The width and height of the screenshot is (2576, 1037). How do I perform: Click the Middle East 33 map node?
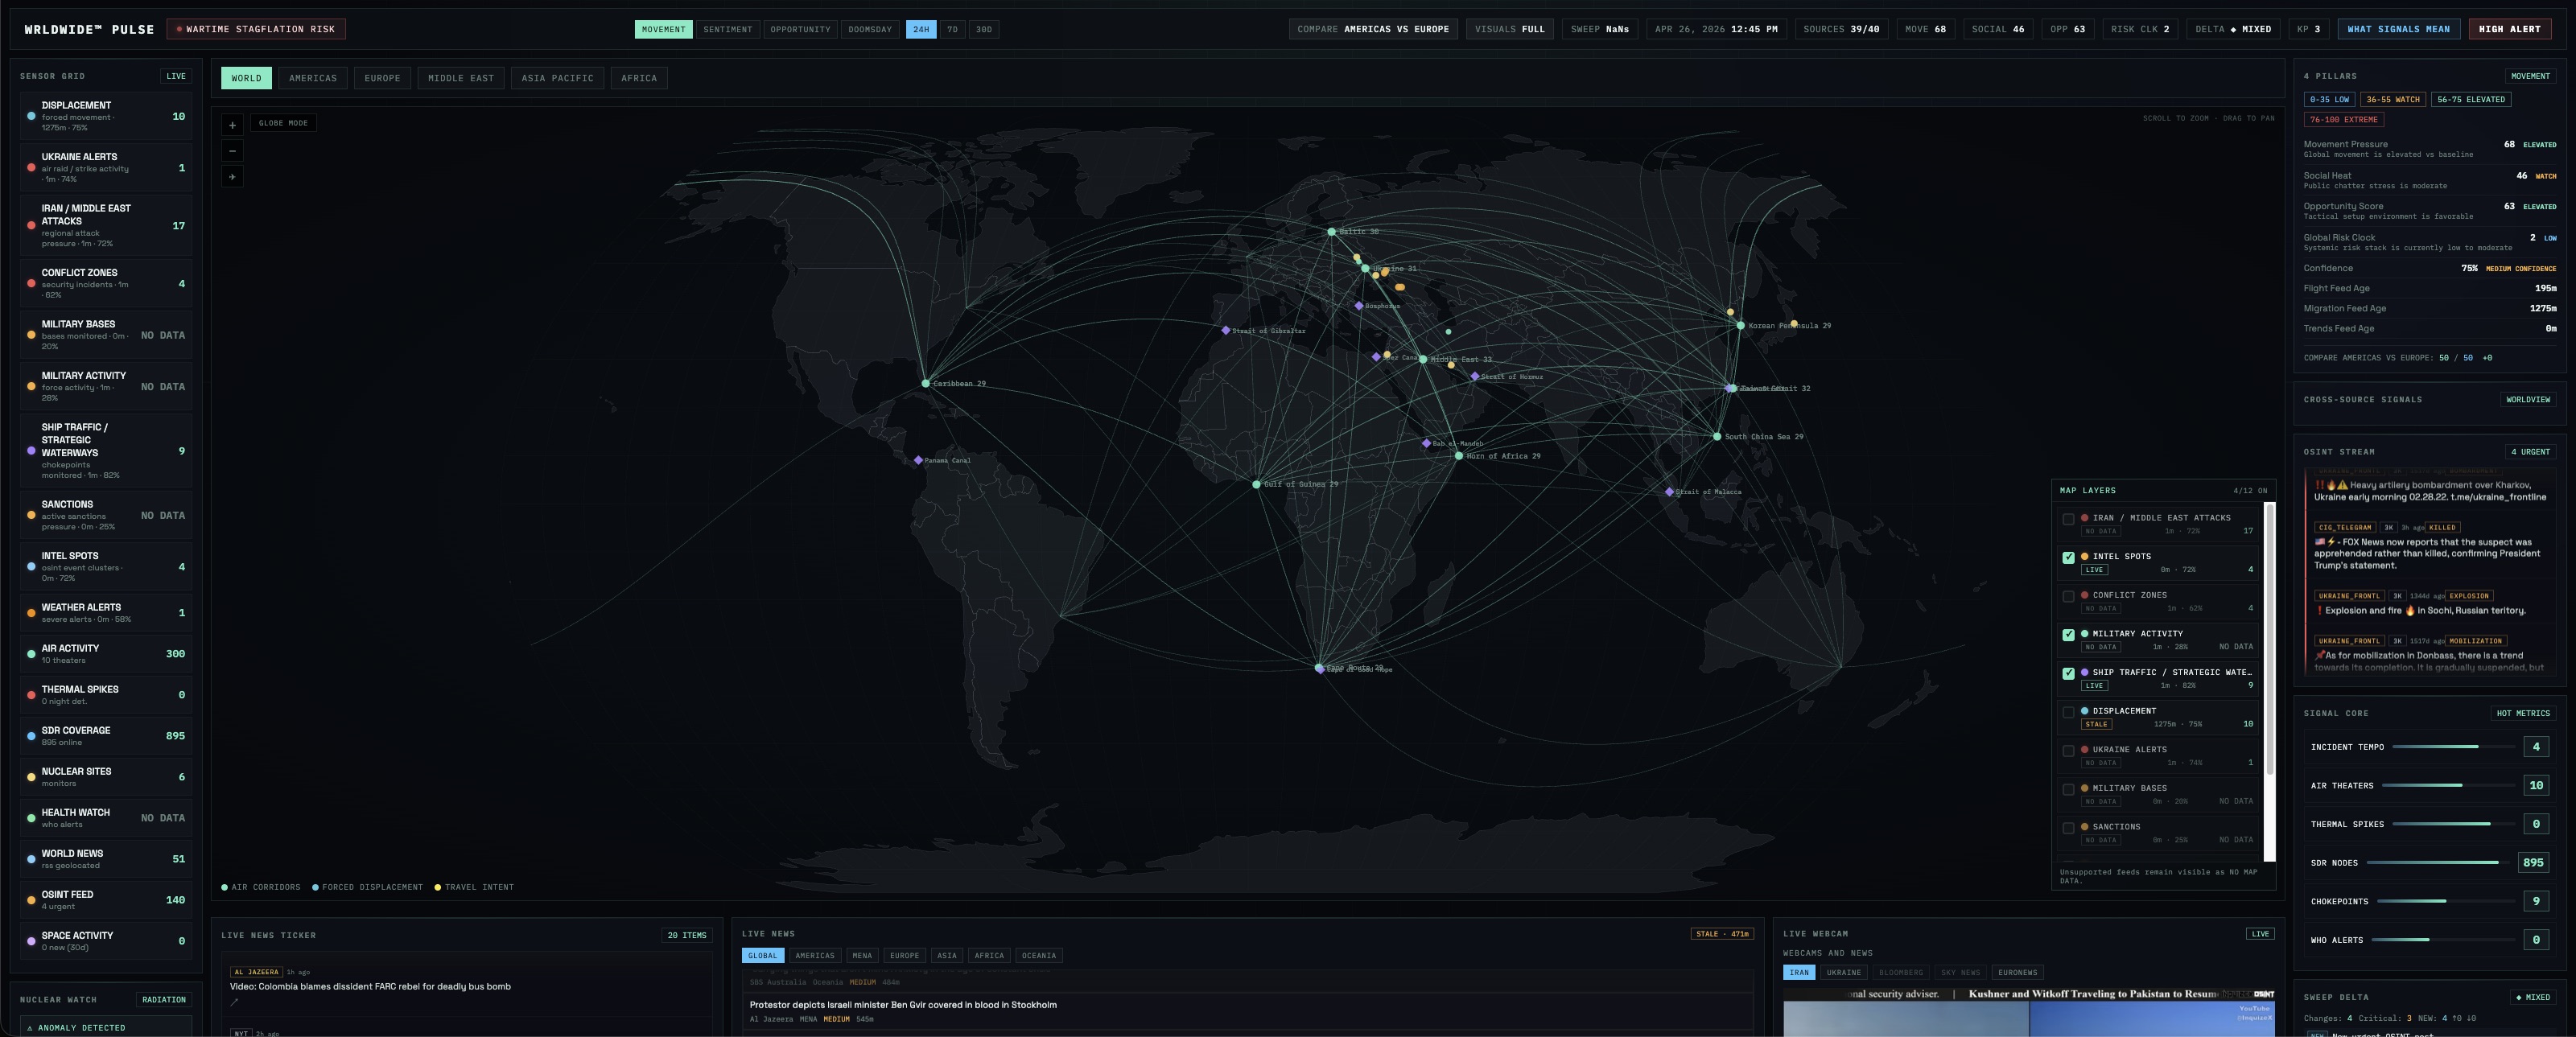[x=1423, y=359]
